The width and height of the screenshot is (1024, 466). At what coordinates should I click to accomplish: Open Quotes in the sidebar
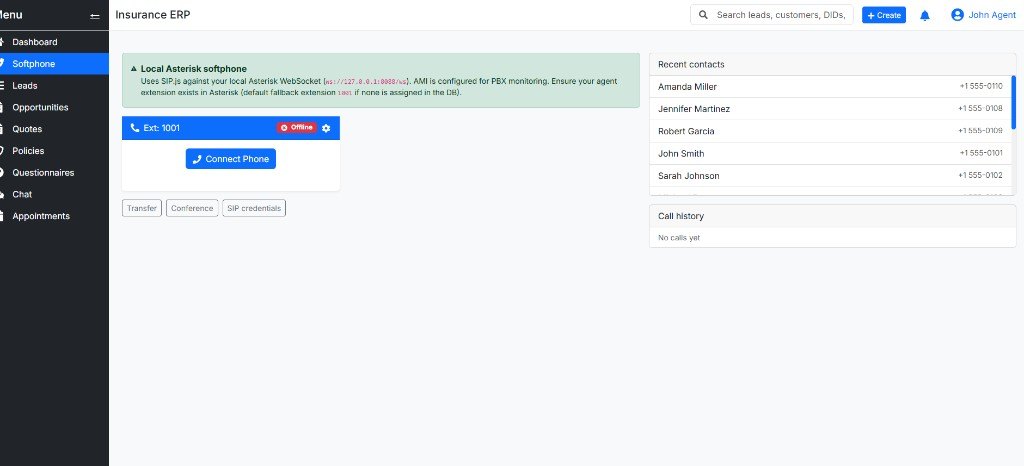(x=54, y=129)
